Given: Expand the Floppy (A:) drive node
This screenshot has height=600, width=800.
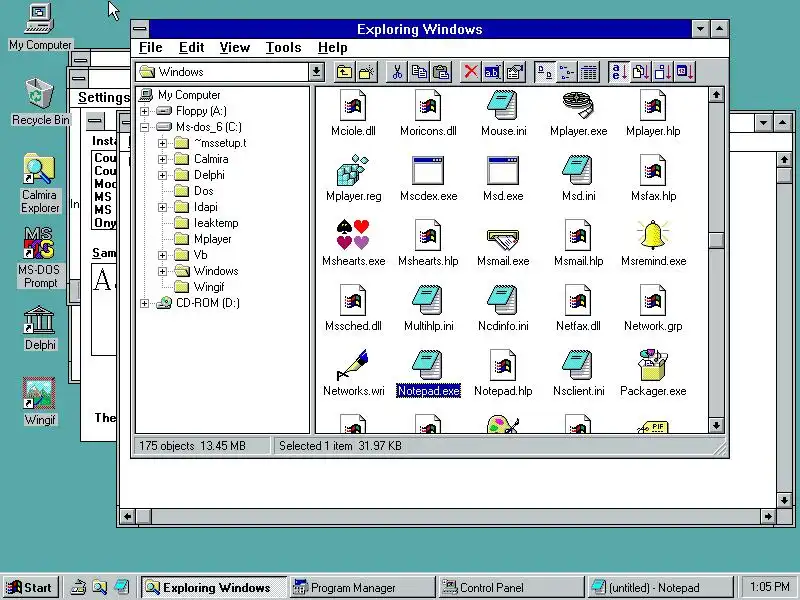Looking at the screenshot, I should (144, 111).
